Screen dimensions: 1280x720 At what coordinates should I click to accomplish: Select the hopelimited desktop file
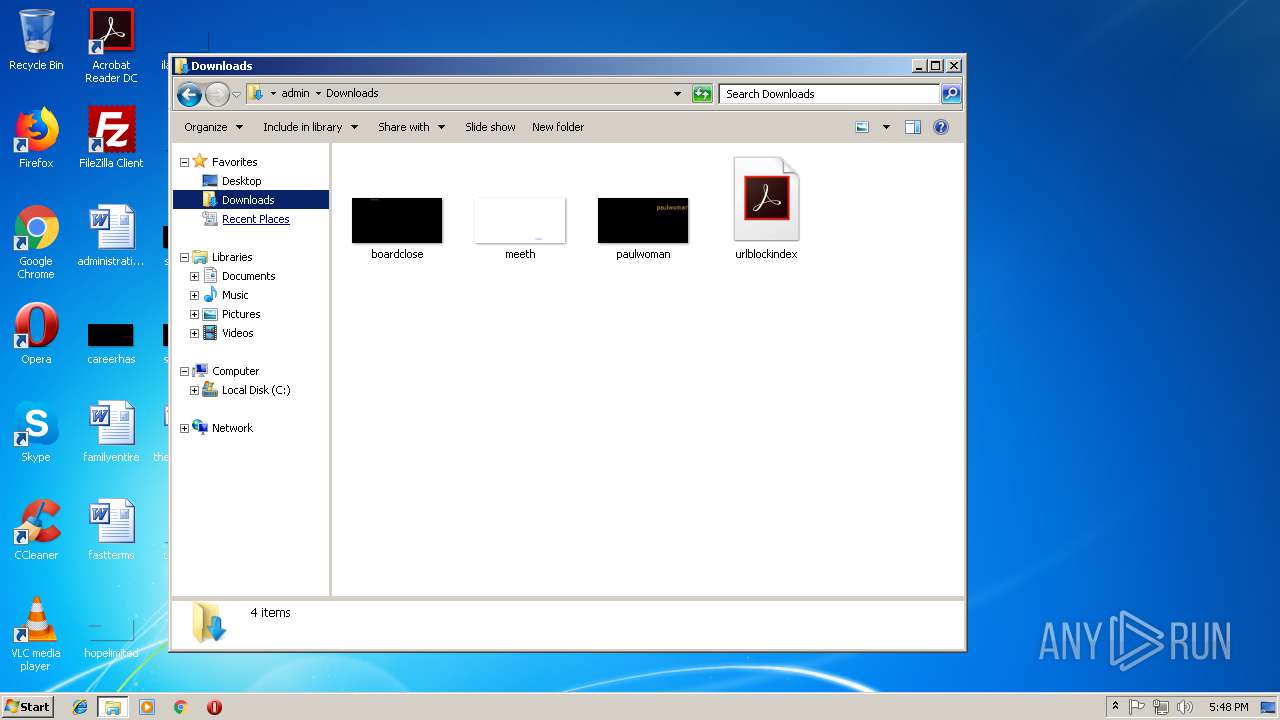pos(111,638)
